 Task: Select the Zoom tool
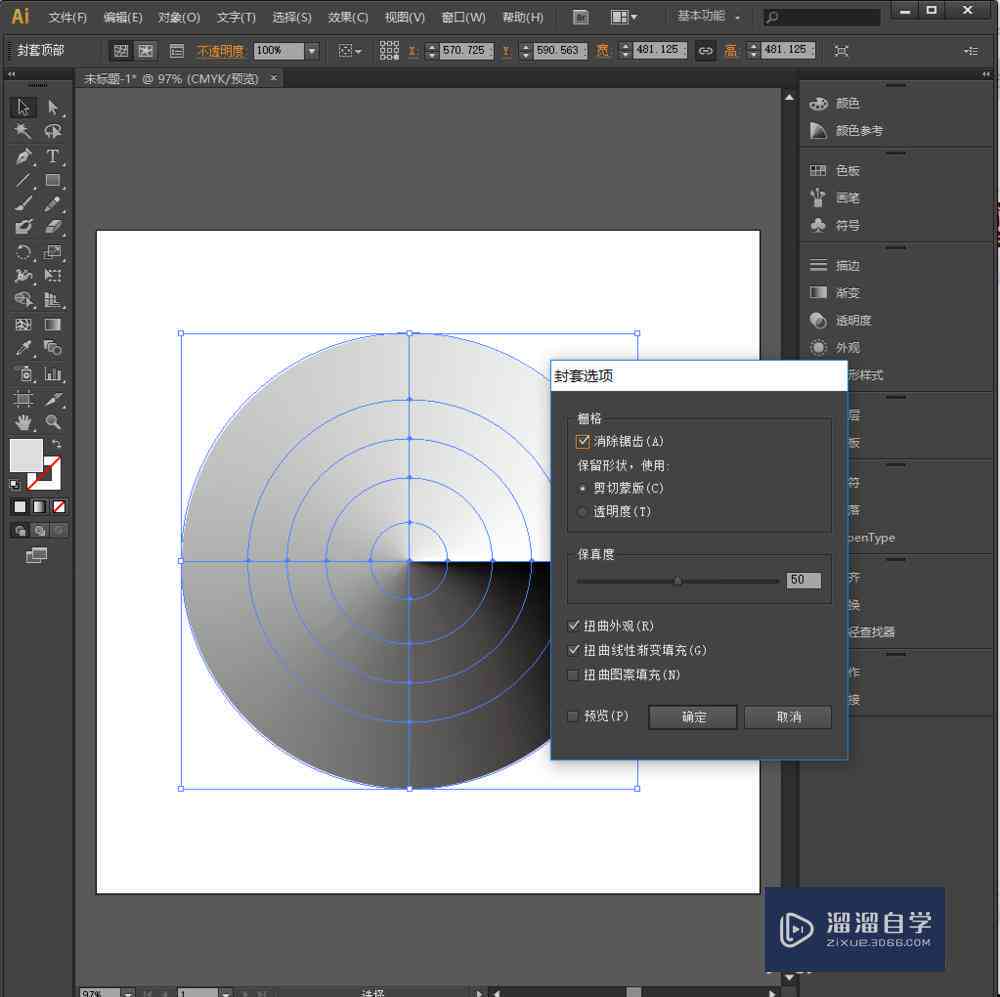[52, 422]
